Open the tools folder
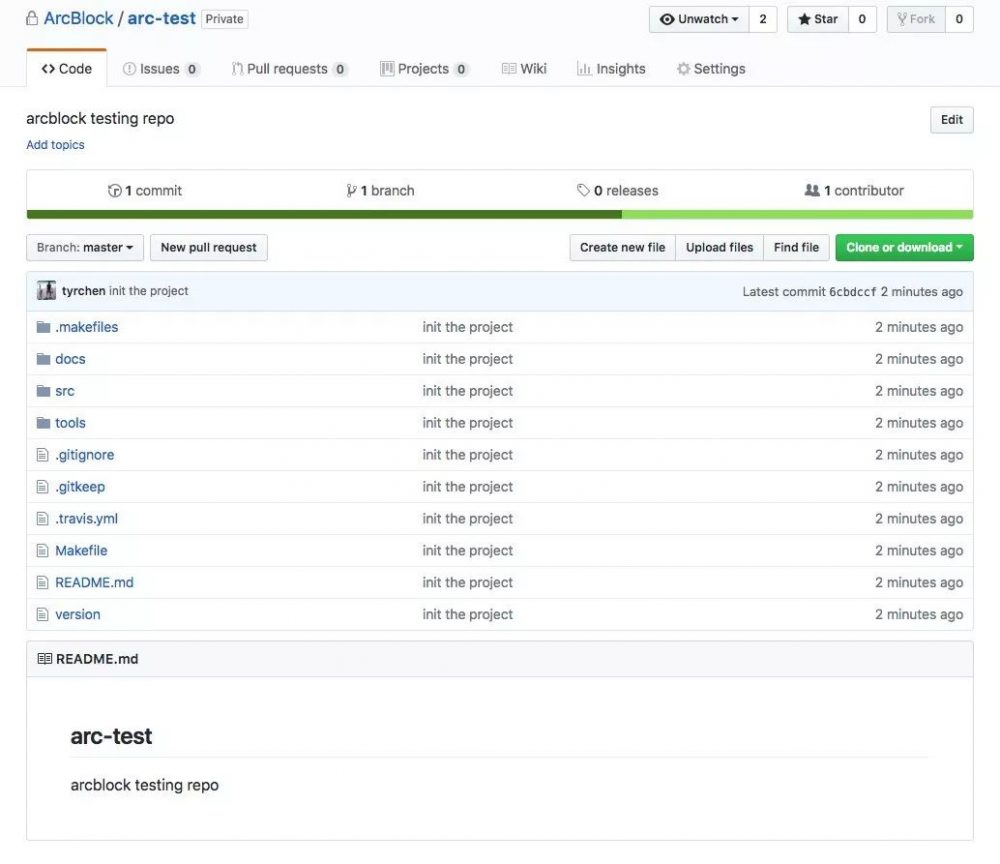The image size is (1000, 864). (70, 423)
